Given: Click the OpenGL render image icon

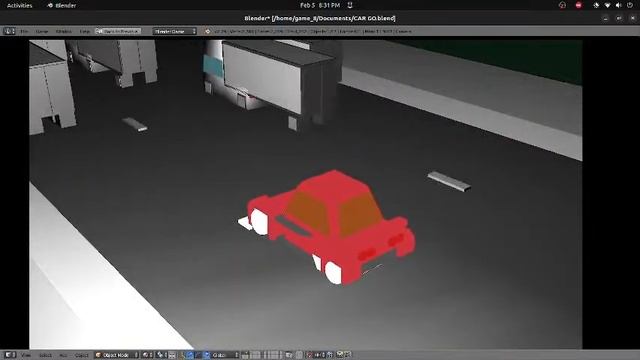Looking at the screenshot, I should [340, 355].
